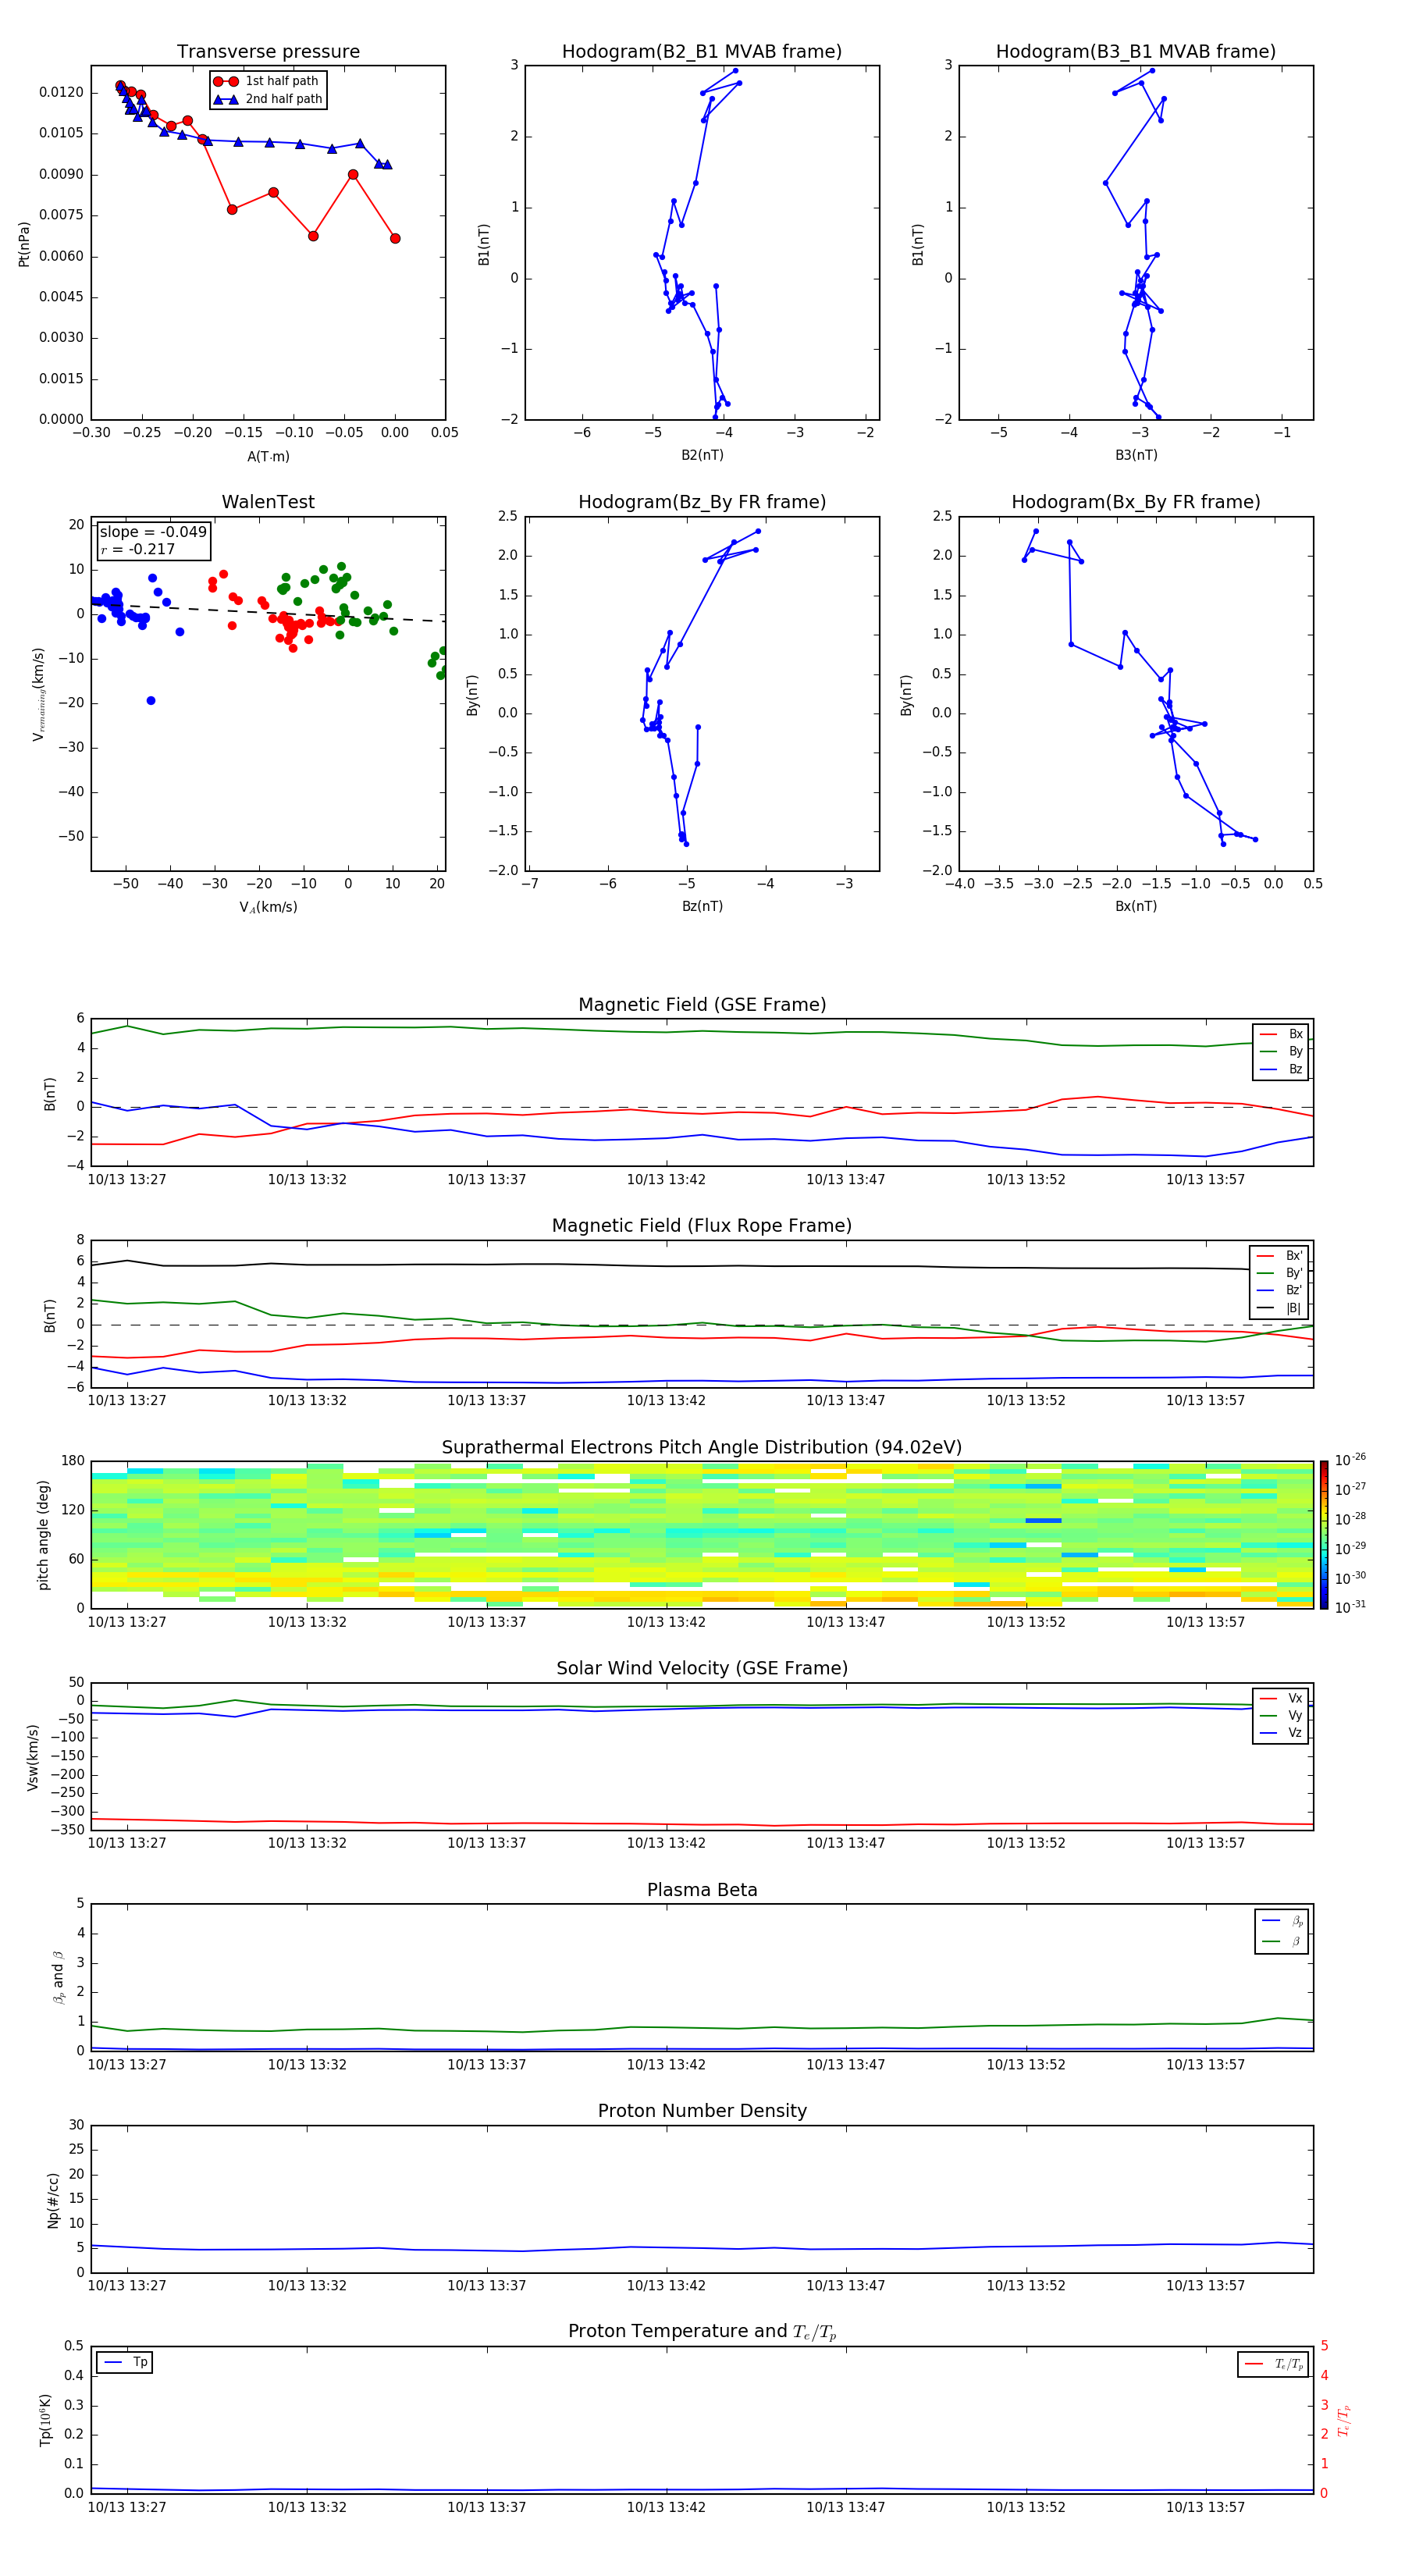Click the βp entry in Plasma Beta legend

pos(1283,1921)
